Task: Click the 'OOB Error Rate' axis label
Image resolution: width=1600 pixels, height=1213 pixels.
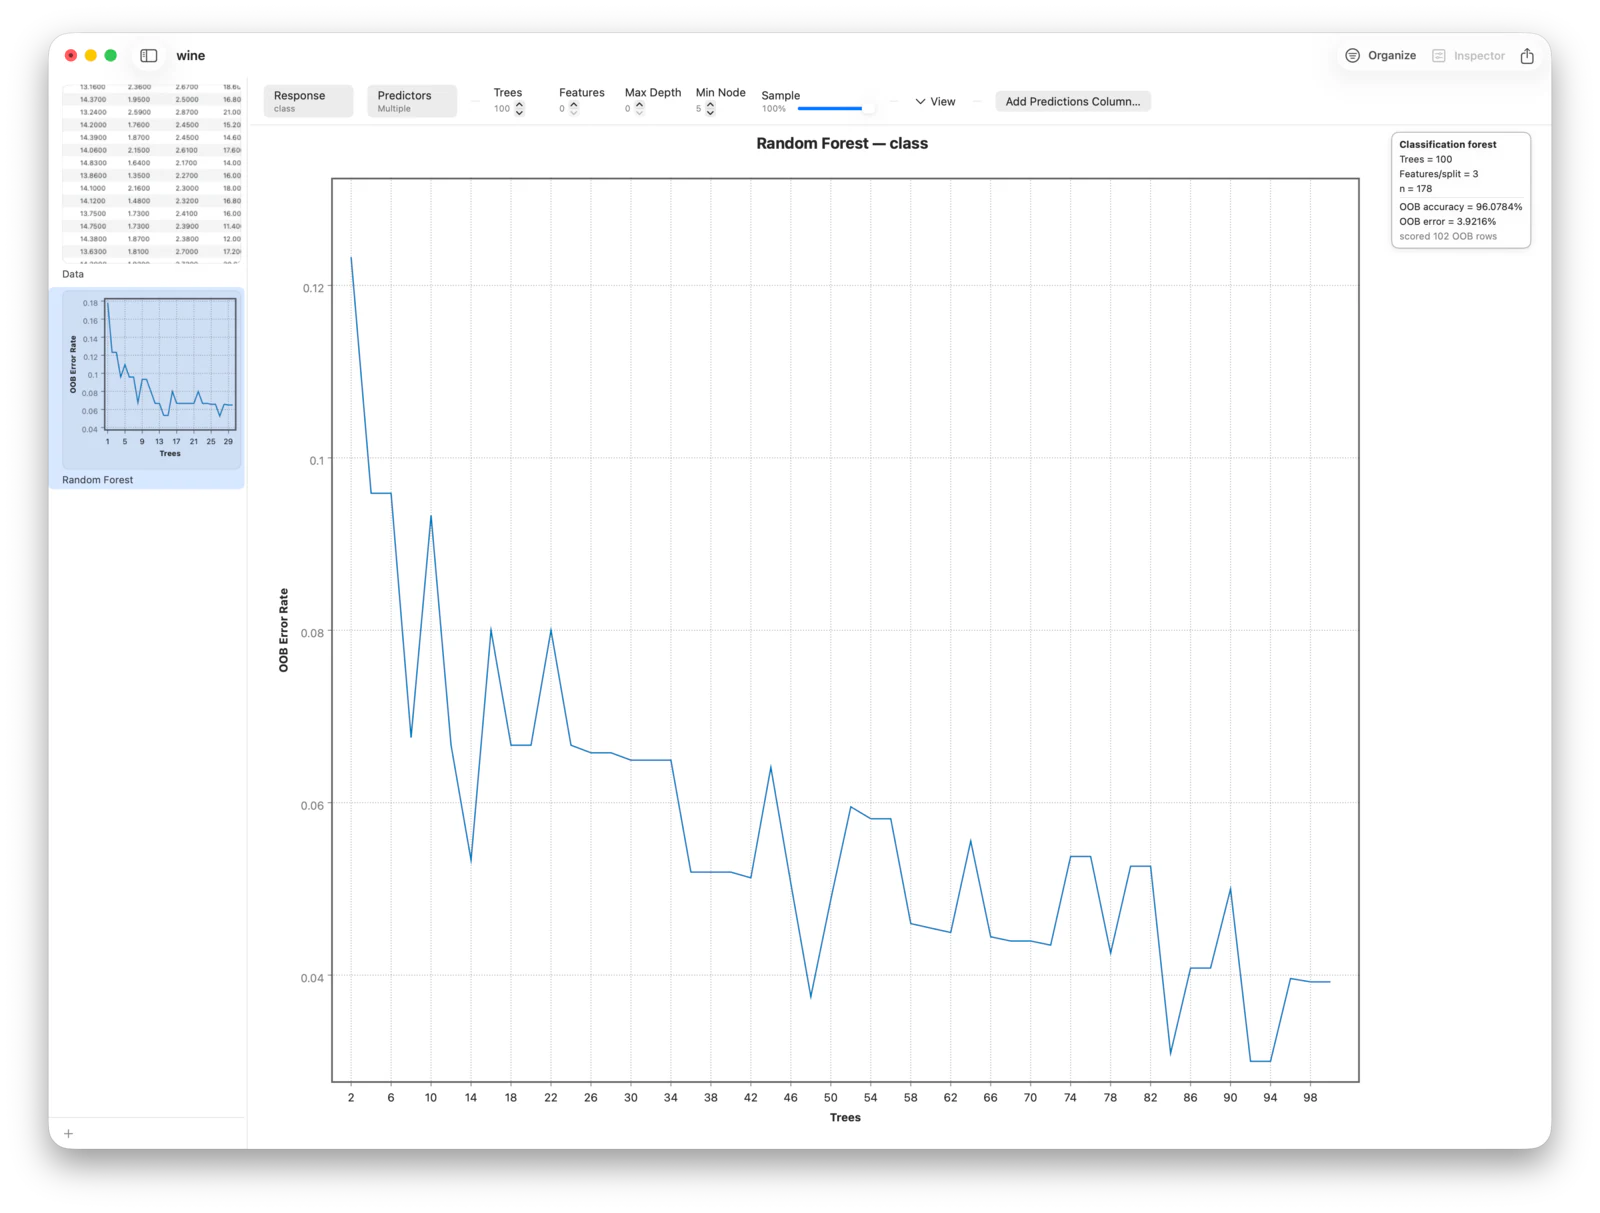Action: pyautogui.click(x=284, y=630)
